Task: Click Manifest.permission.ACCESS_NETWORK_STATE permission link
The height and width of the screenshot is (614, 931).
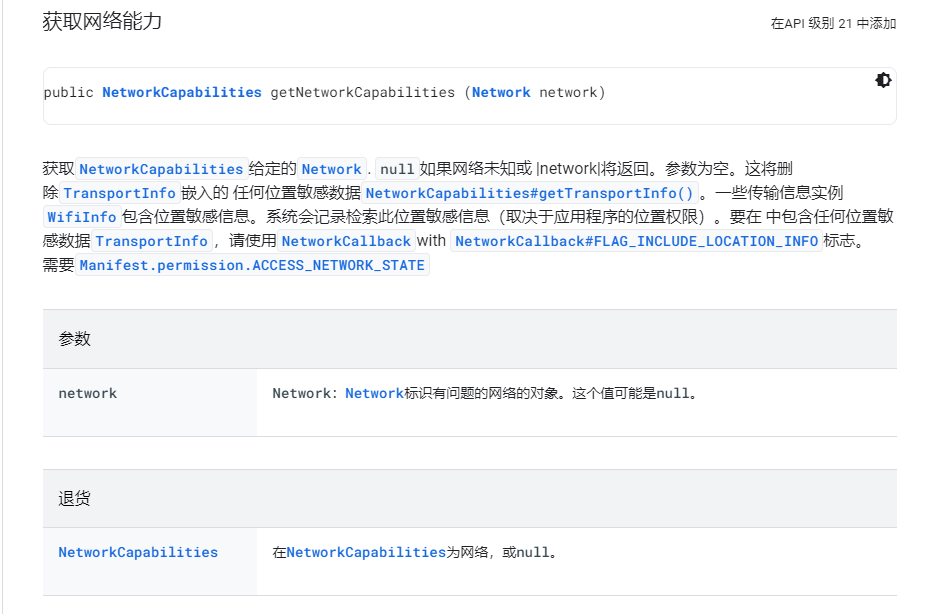Action: pyautogui.click(x=253, y=265)
